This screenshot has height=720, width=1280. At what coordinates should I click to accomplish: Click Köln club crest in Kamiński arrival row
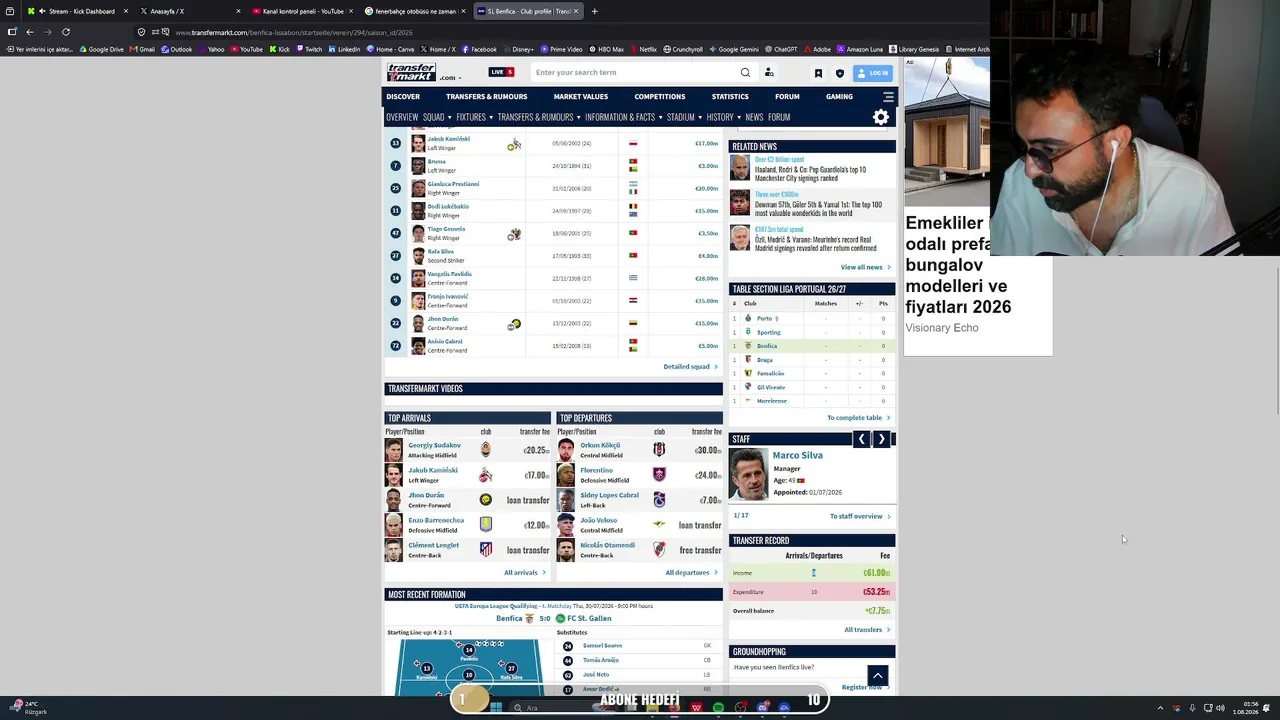(486, 475)
